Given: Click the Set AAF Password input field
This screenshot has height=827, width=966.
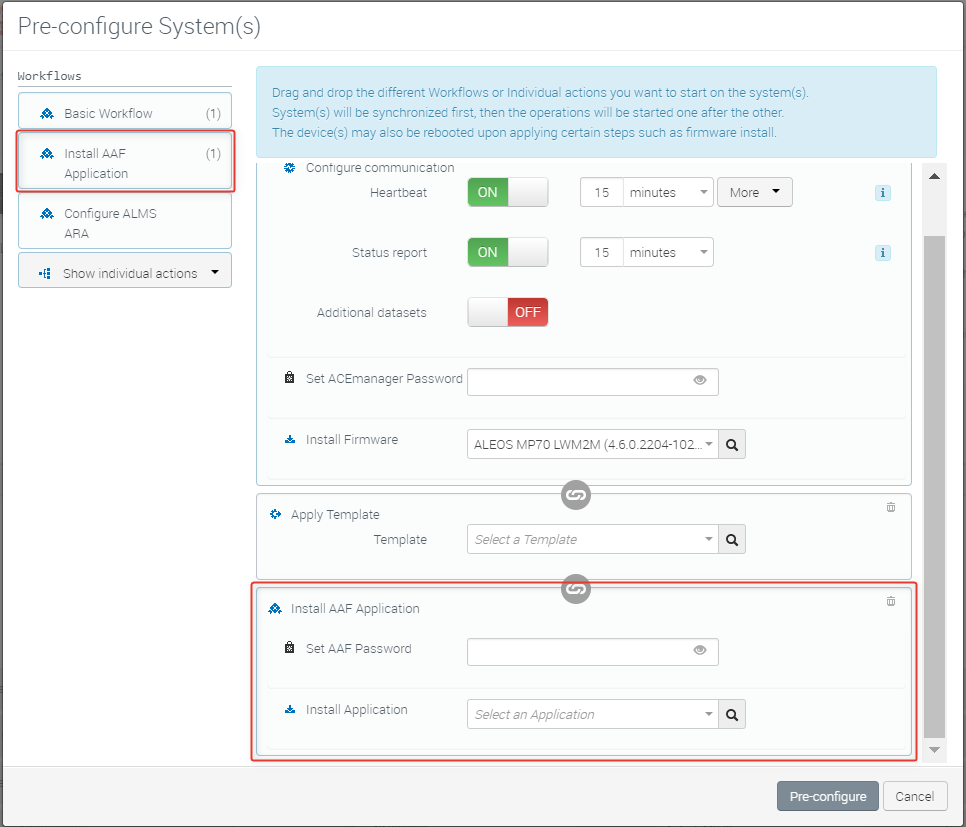Looking at the screenshot, I should 580,650.
